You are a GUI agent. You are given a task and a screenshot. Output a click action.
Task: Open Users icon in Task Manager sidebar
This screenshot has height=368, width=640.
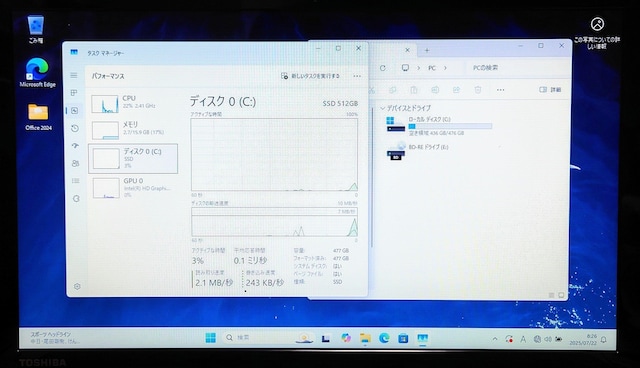click(76, 163)
